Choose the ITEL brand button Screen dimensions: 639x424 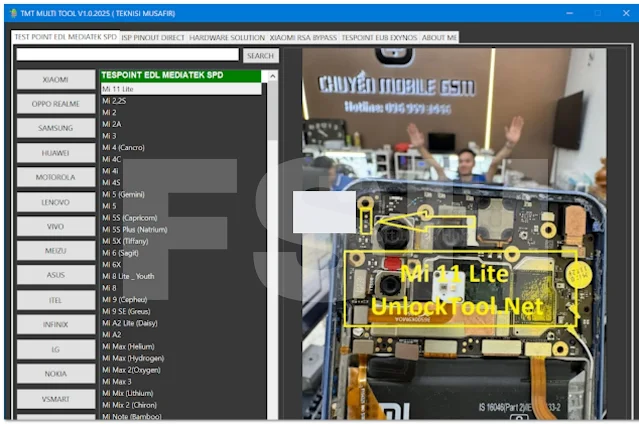pos(56,300)
